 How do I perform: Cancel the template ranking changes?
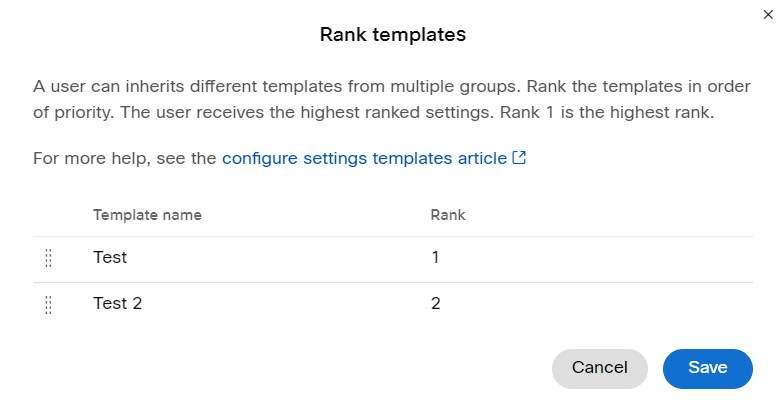coord(600,368)
